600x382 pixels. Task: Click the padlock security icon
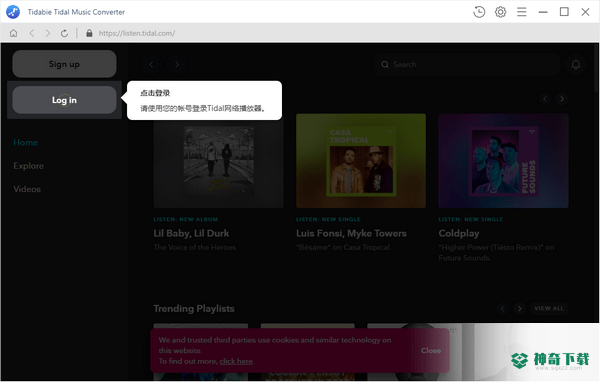click(89, 33)
